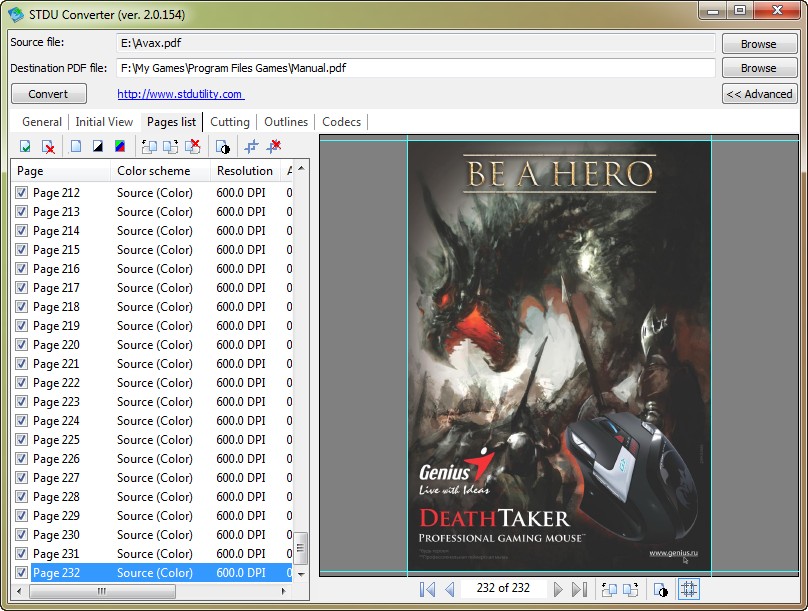Click the uncheck all pages red-X icon
This screenshot has width=808, height=611.
coord(48,147)
